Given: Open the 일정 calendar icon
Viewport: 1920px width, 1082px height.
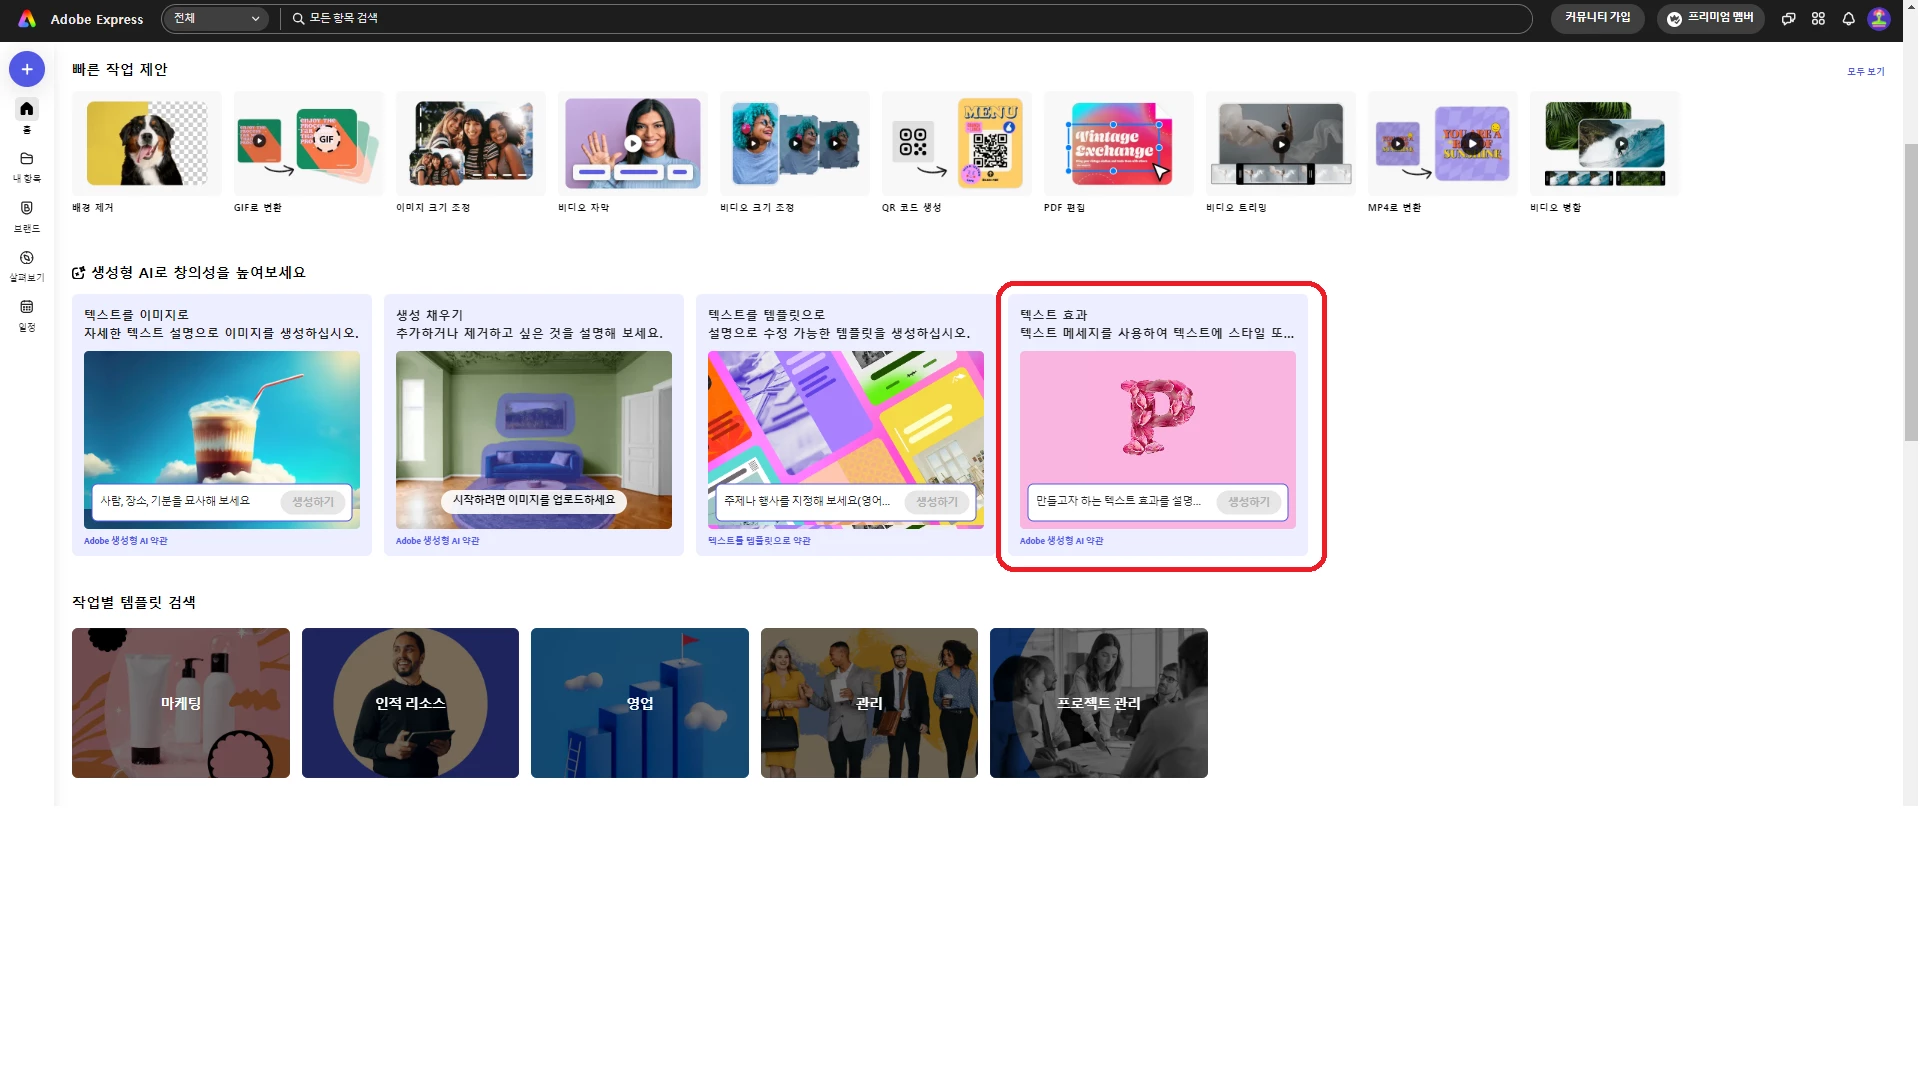Looking at the screenshot, I should click(x=27, y=308).
